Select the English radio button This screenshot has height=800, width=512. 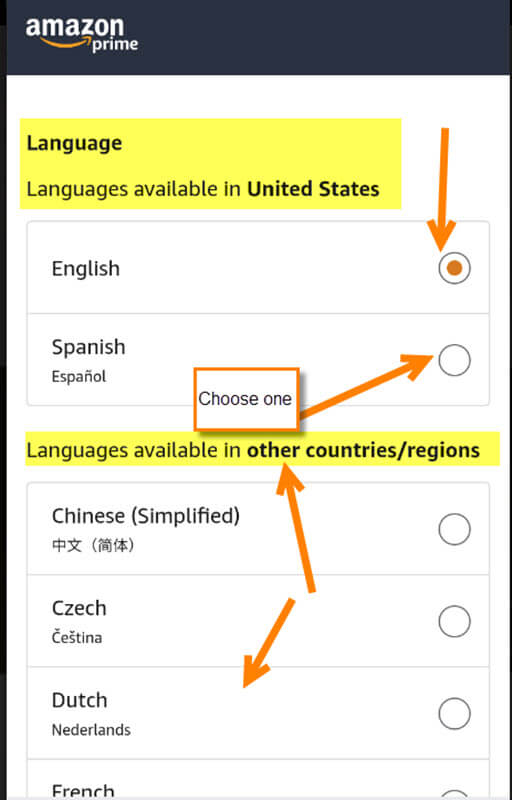pos(454,268)
